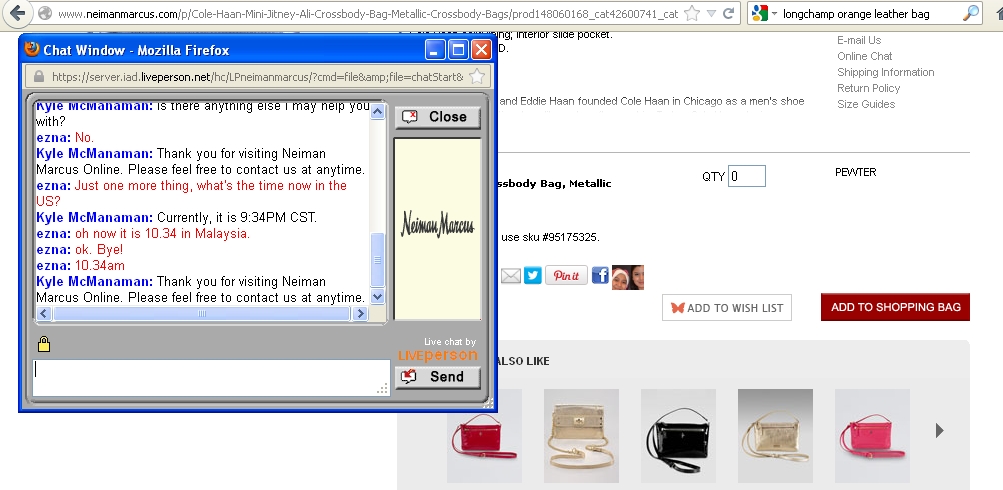Share product by email envelope icon
Image resolution: width=1003 pixels, height=490 pixels.
(510, 276)
